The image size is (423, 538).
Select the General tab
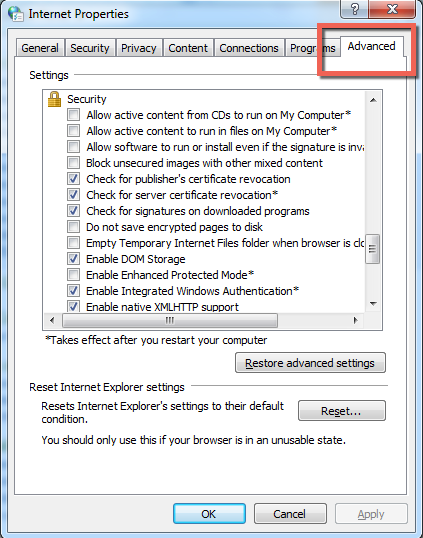point(40,48)
